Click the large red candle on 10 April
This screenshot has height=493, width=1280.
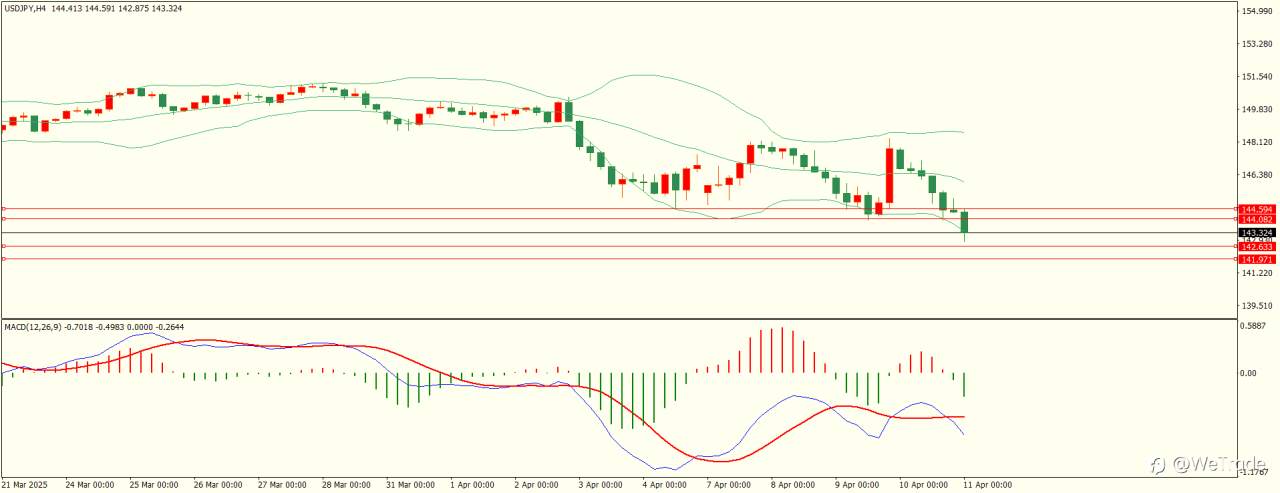tap(889, 176)
